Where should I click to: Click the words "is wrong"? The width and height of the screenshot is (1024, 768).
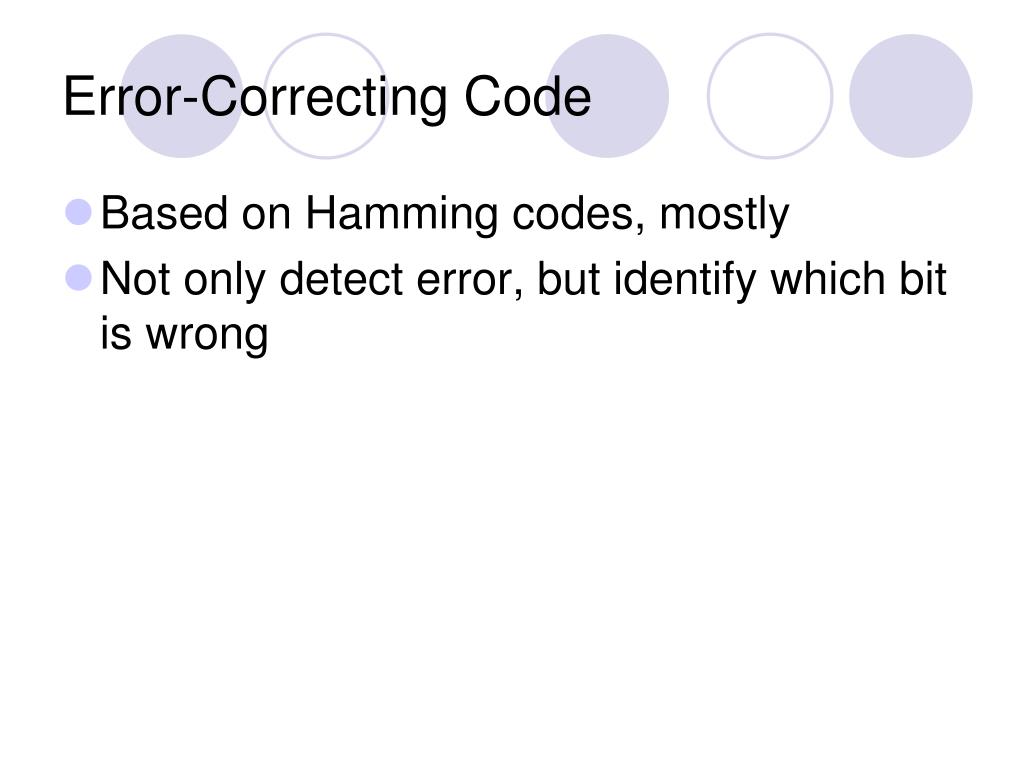pos(184,335)
